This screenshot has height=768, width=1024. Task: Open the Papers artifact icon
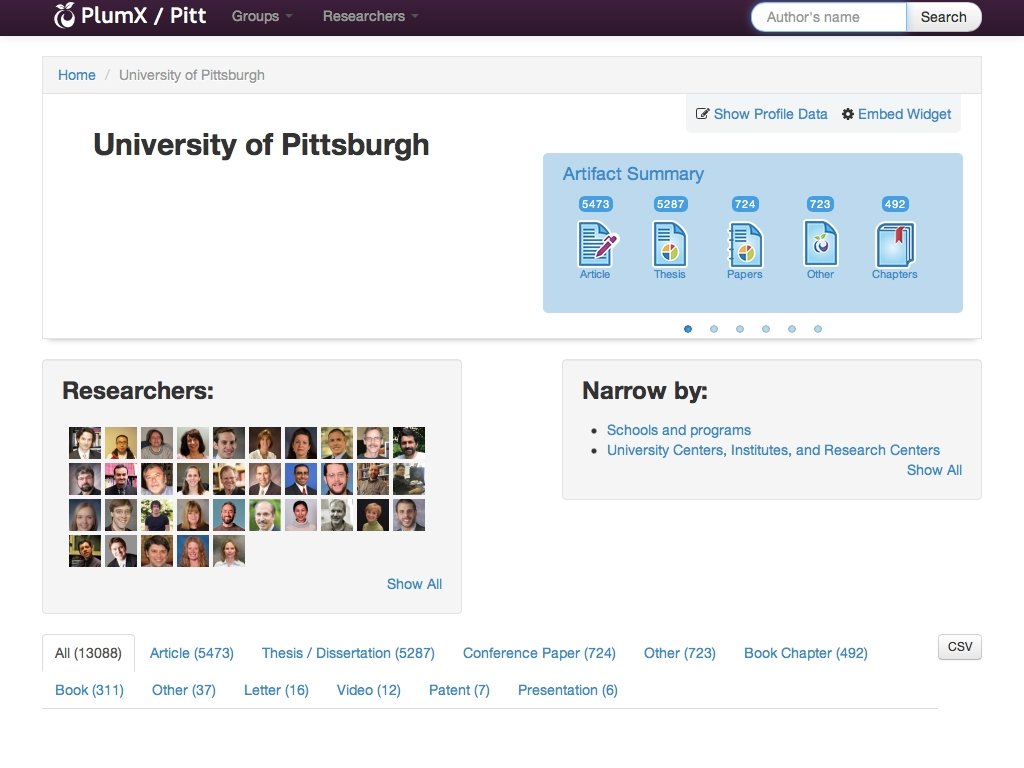(x=744, y=244)
